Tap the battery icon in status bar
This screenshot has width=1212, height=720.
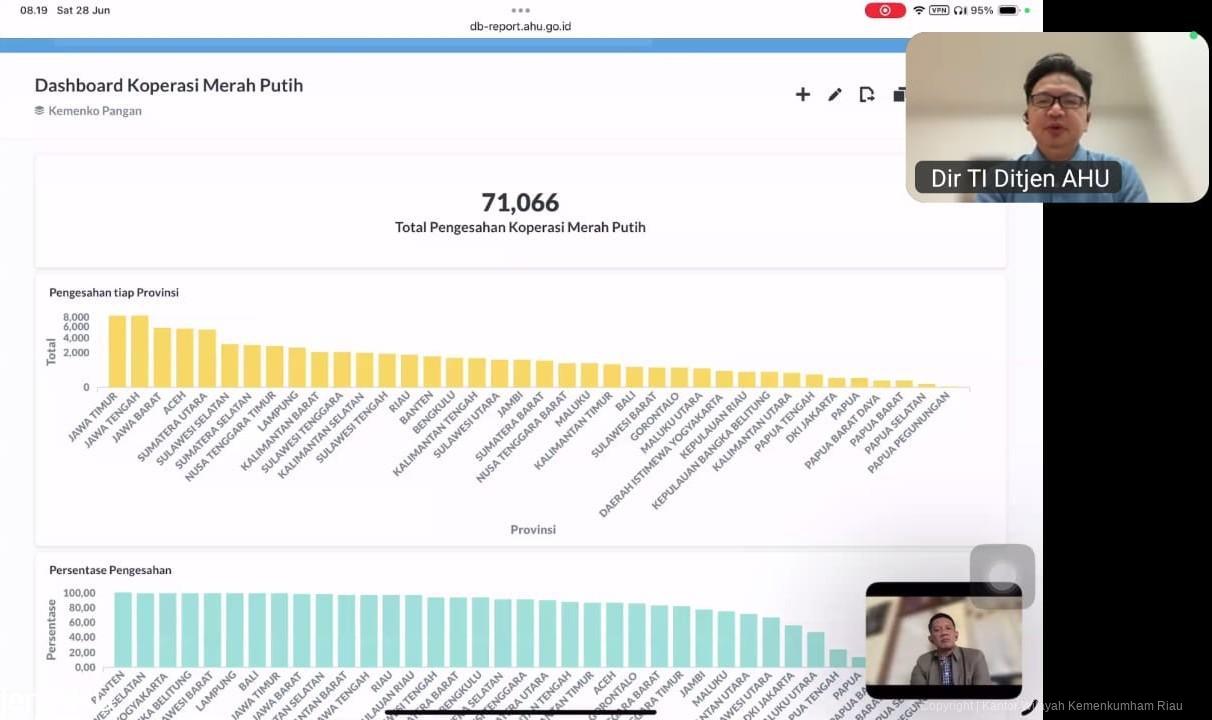click(1008, 10)
